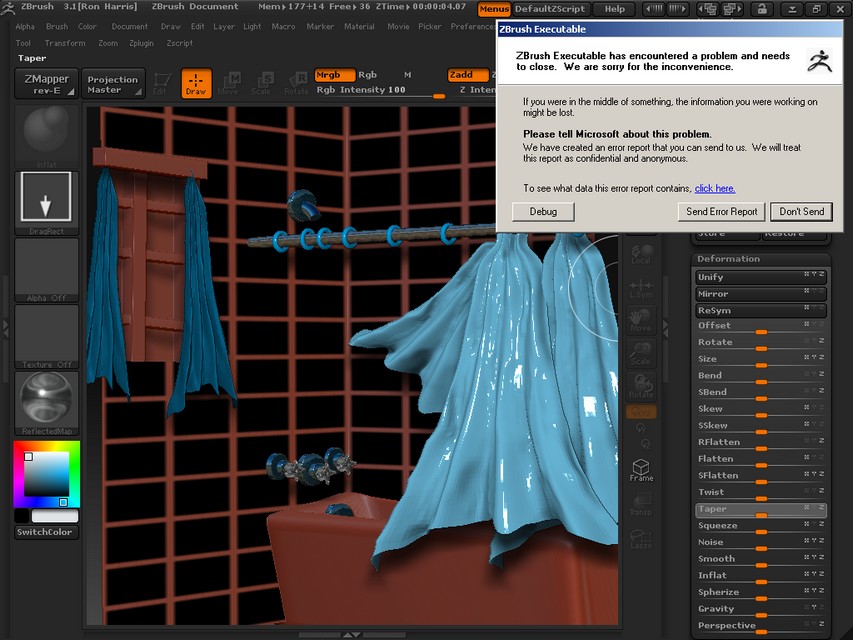853x640 pixels.
Task: Open the Zplugin menu
Action: 141,43
